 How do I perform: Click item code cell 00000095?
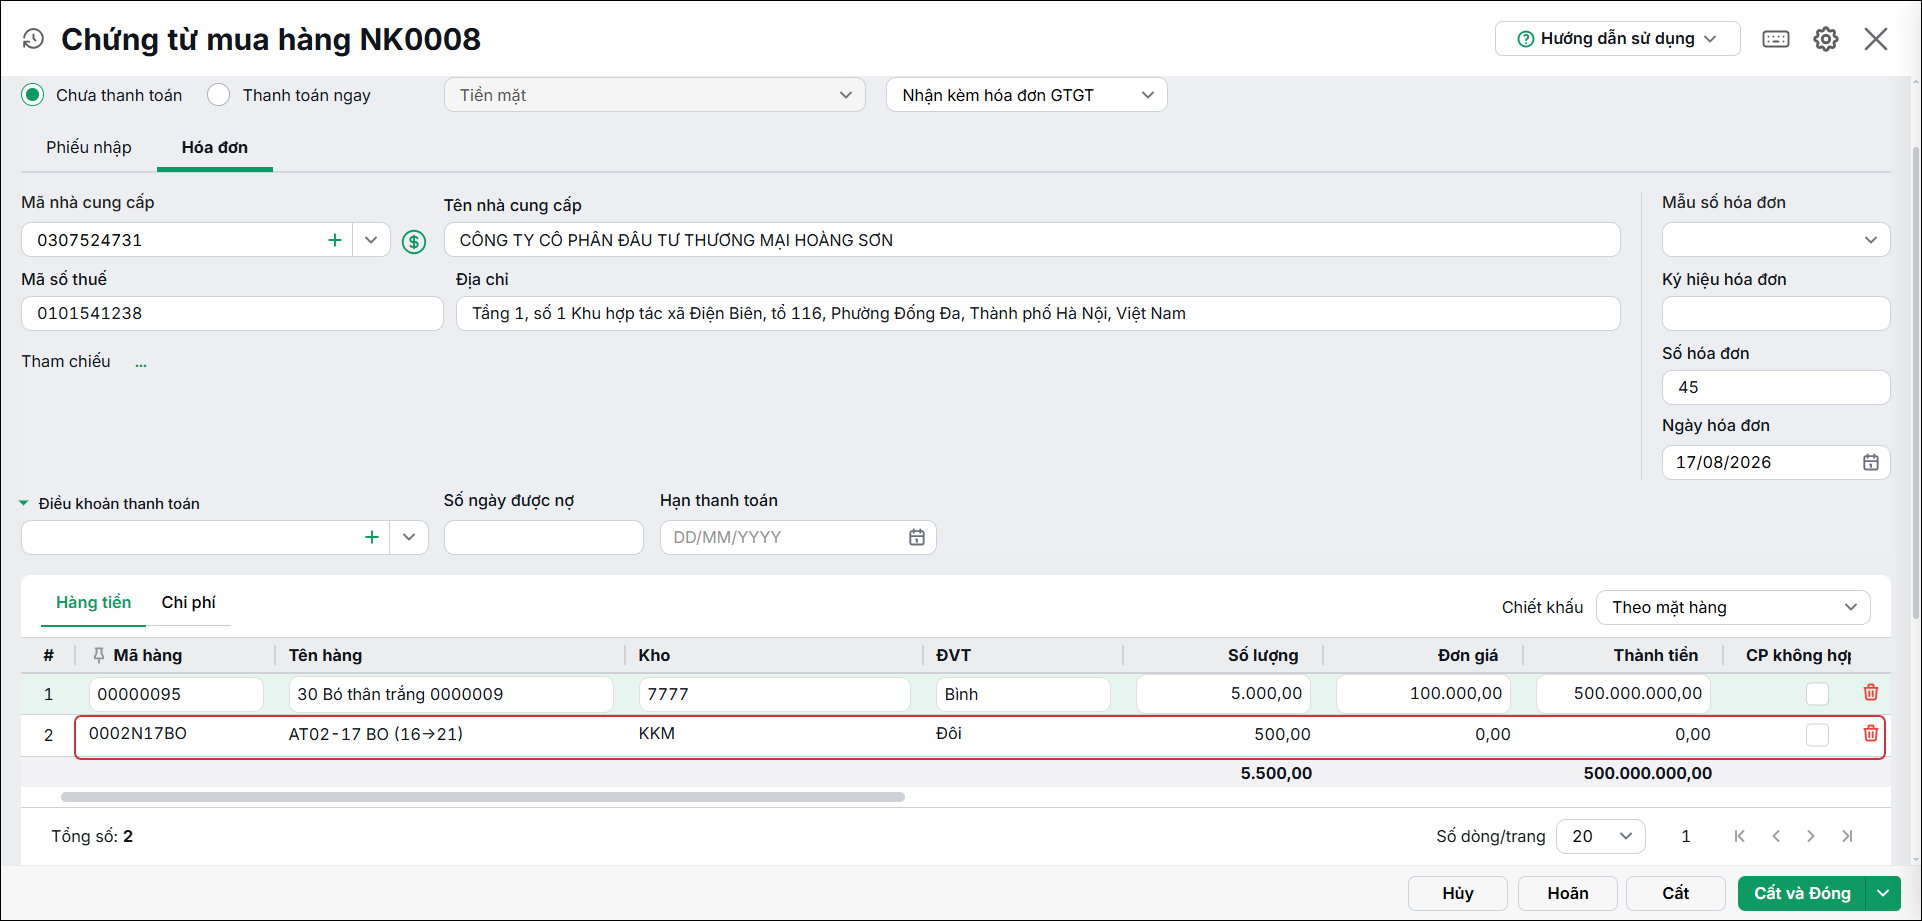click(176, 694)
